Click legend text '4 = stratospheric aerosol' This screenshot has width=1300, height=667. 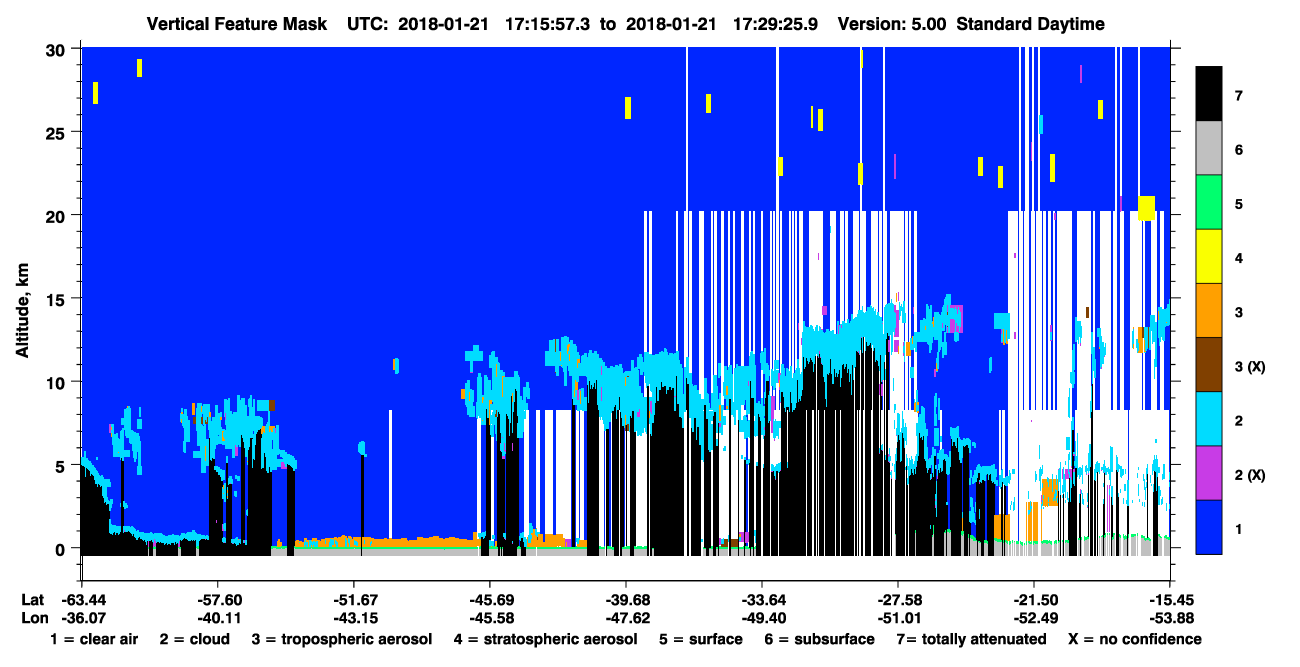click(544, 639)
